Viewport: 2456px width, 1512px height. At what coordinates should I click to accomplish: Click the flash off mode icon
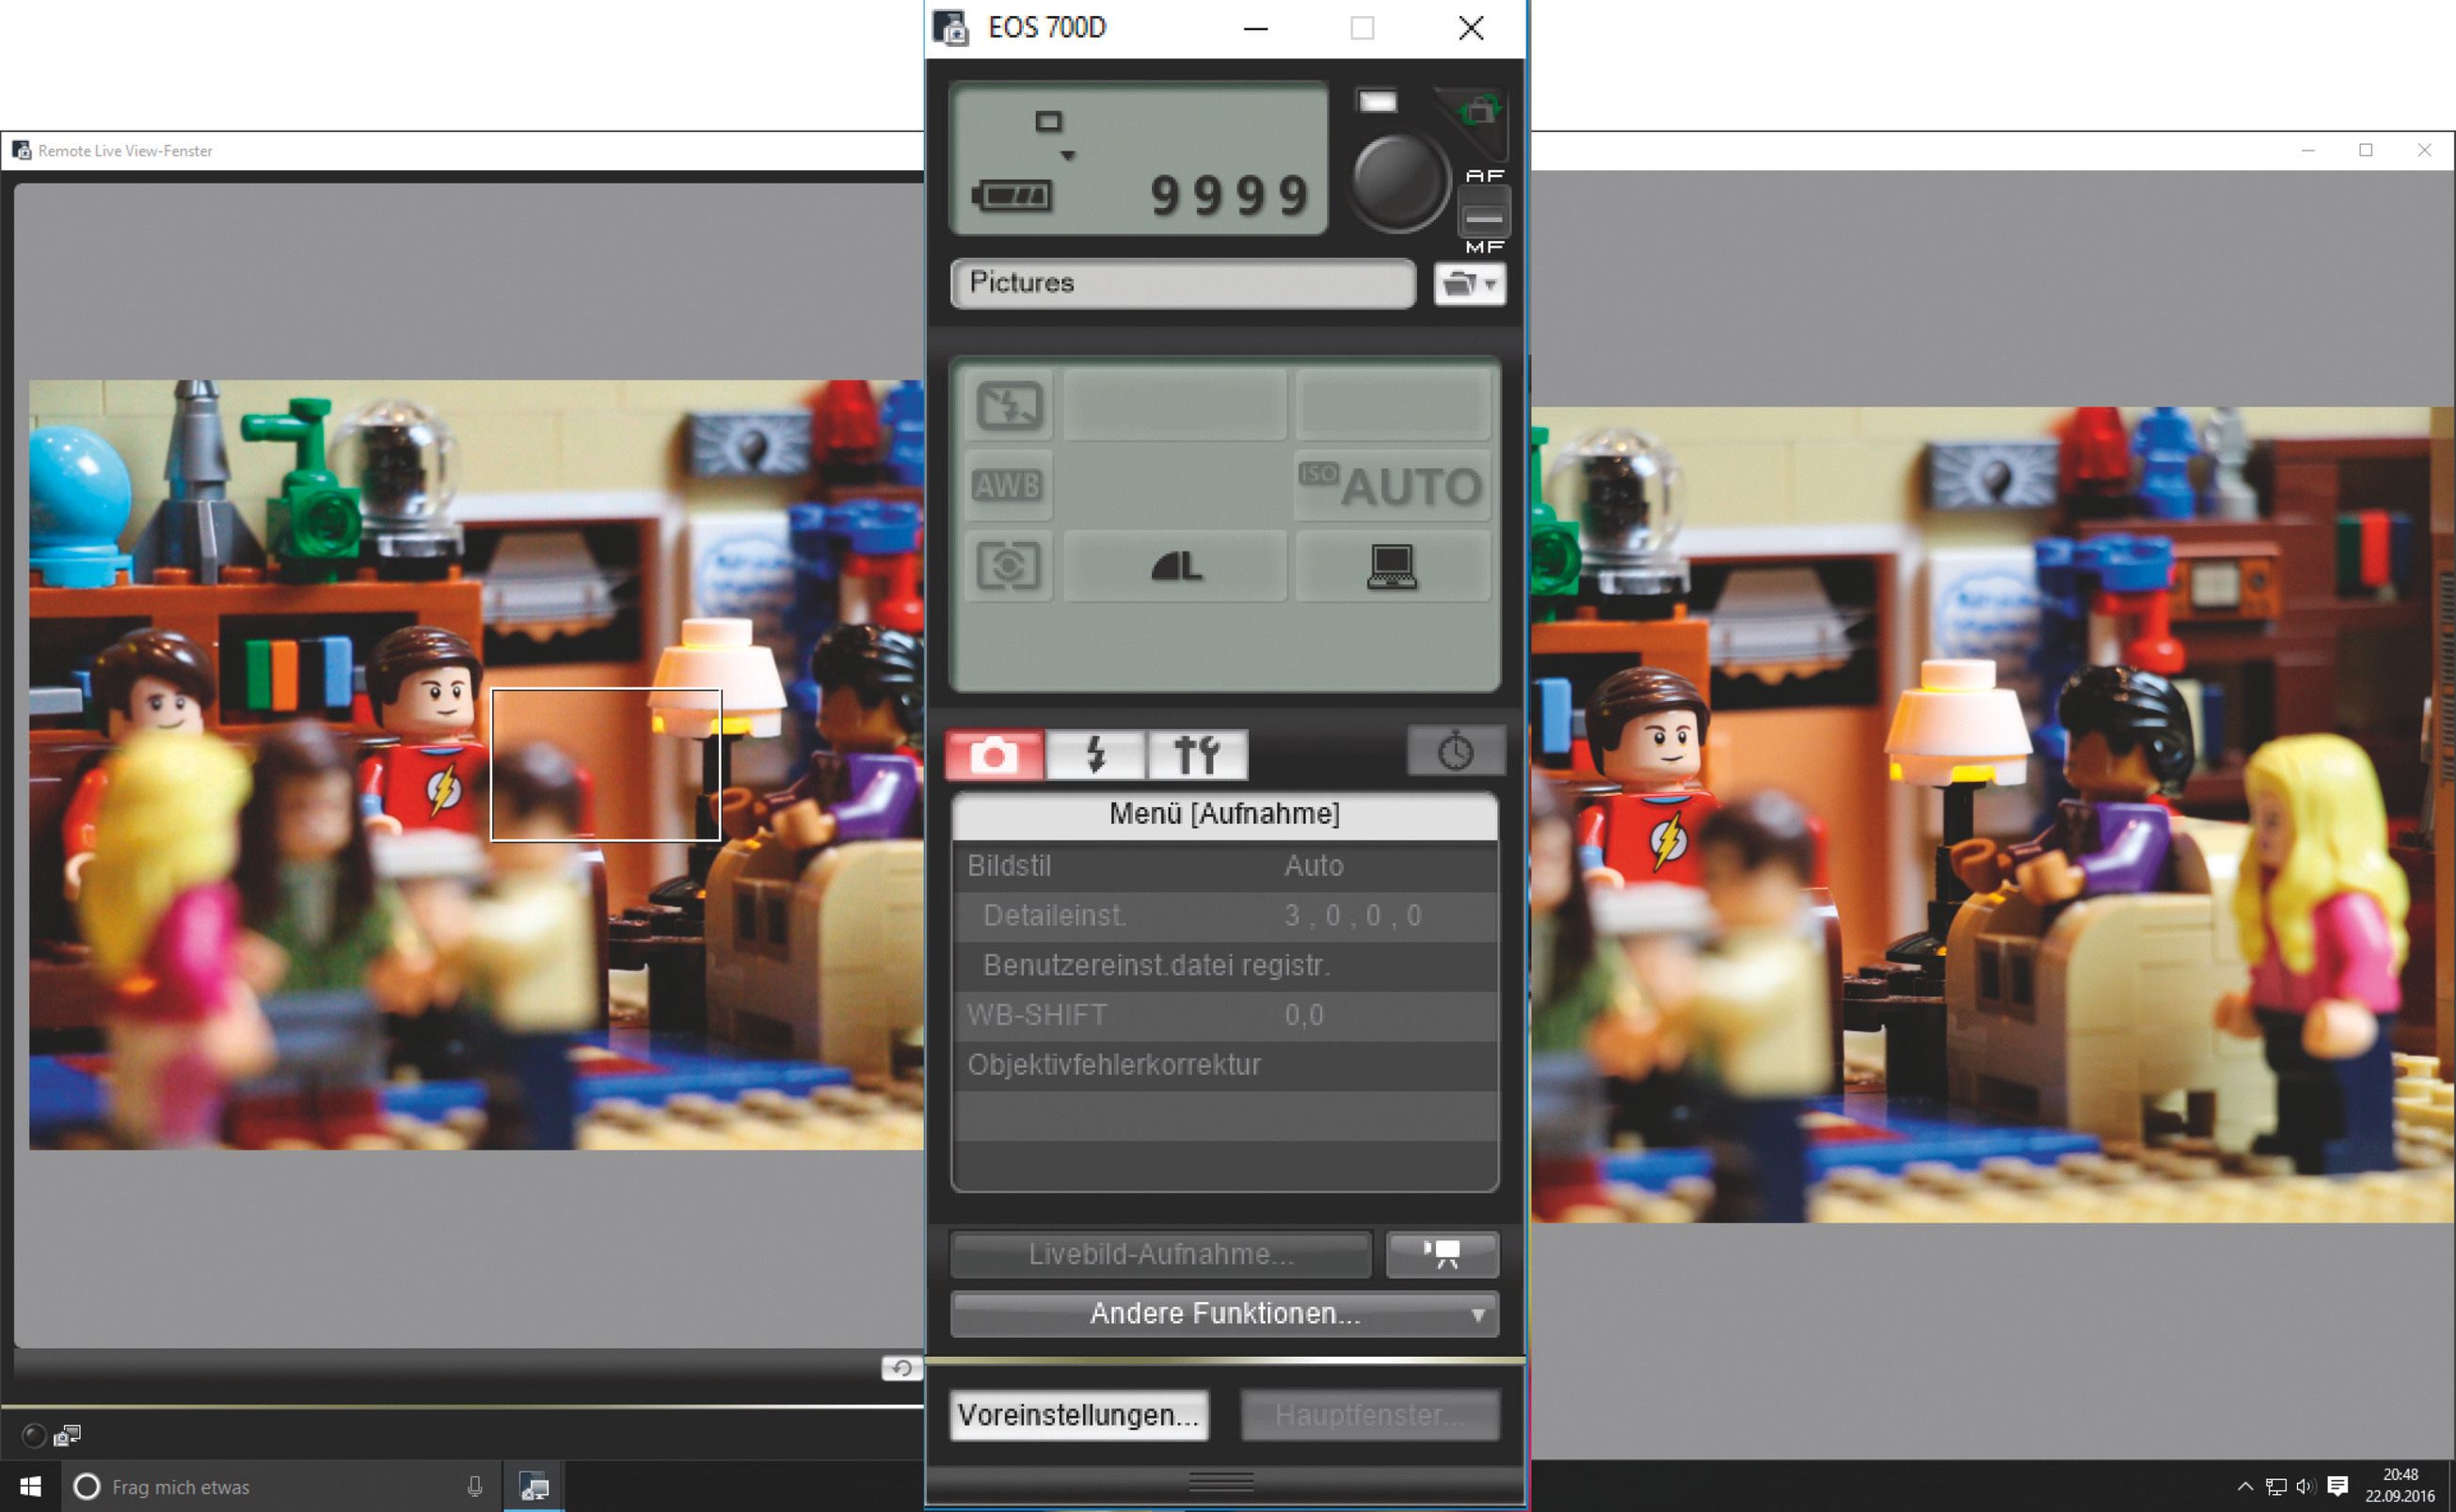click(x=1009, y=406)
